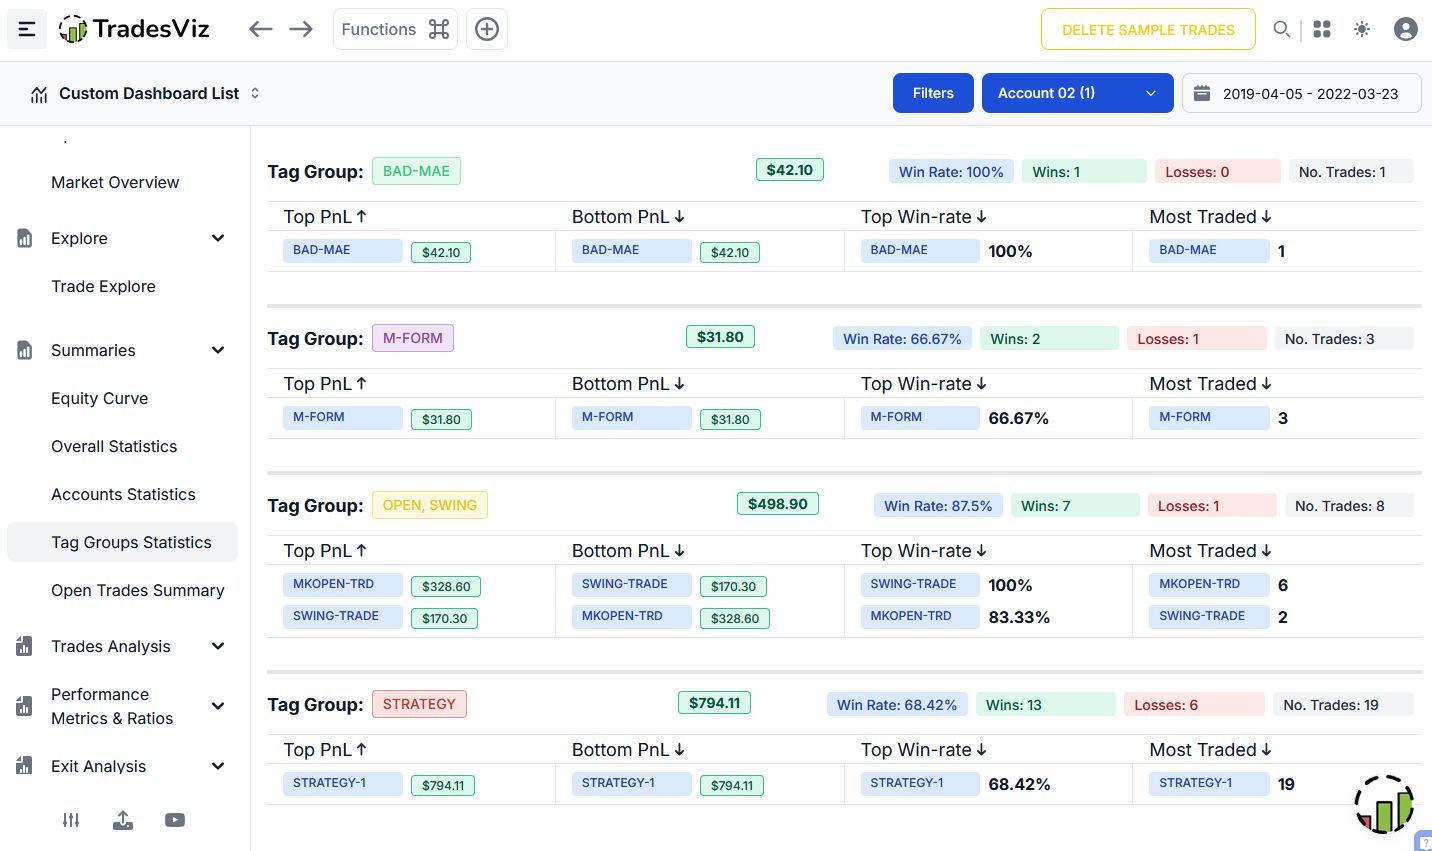Viewport: 1432px width, 851px height.
Task: Open Open Trades Summary page
Action: pyautogui.click(x=137, y=590)
